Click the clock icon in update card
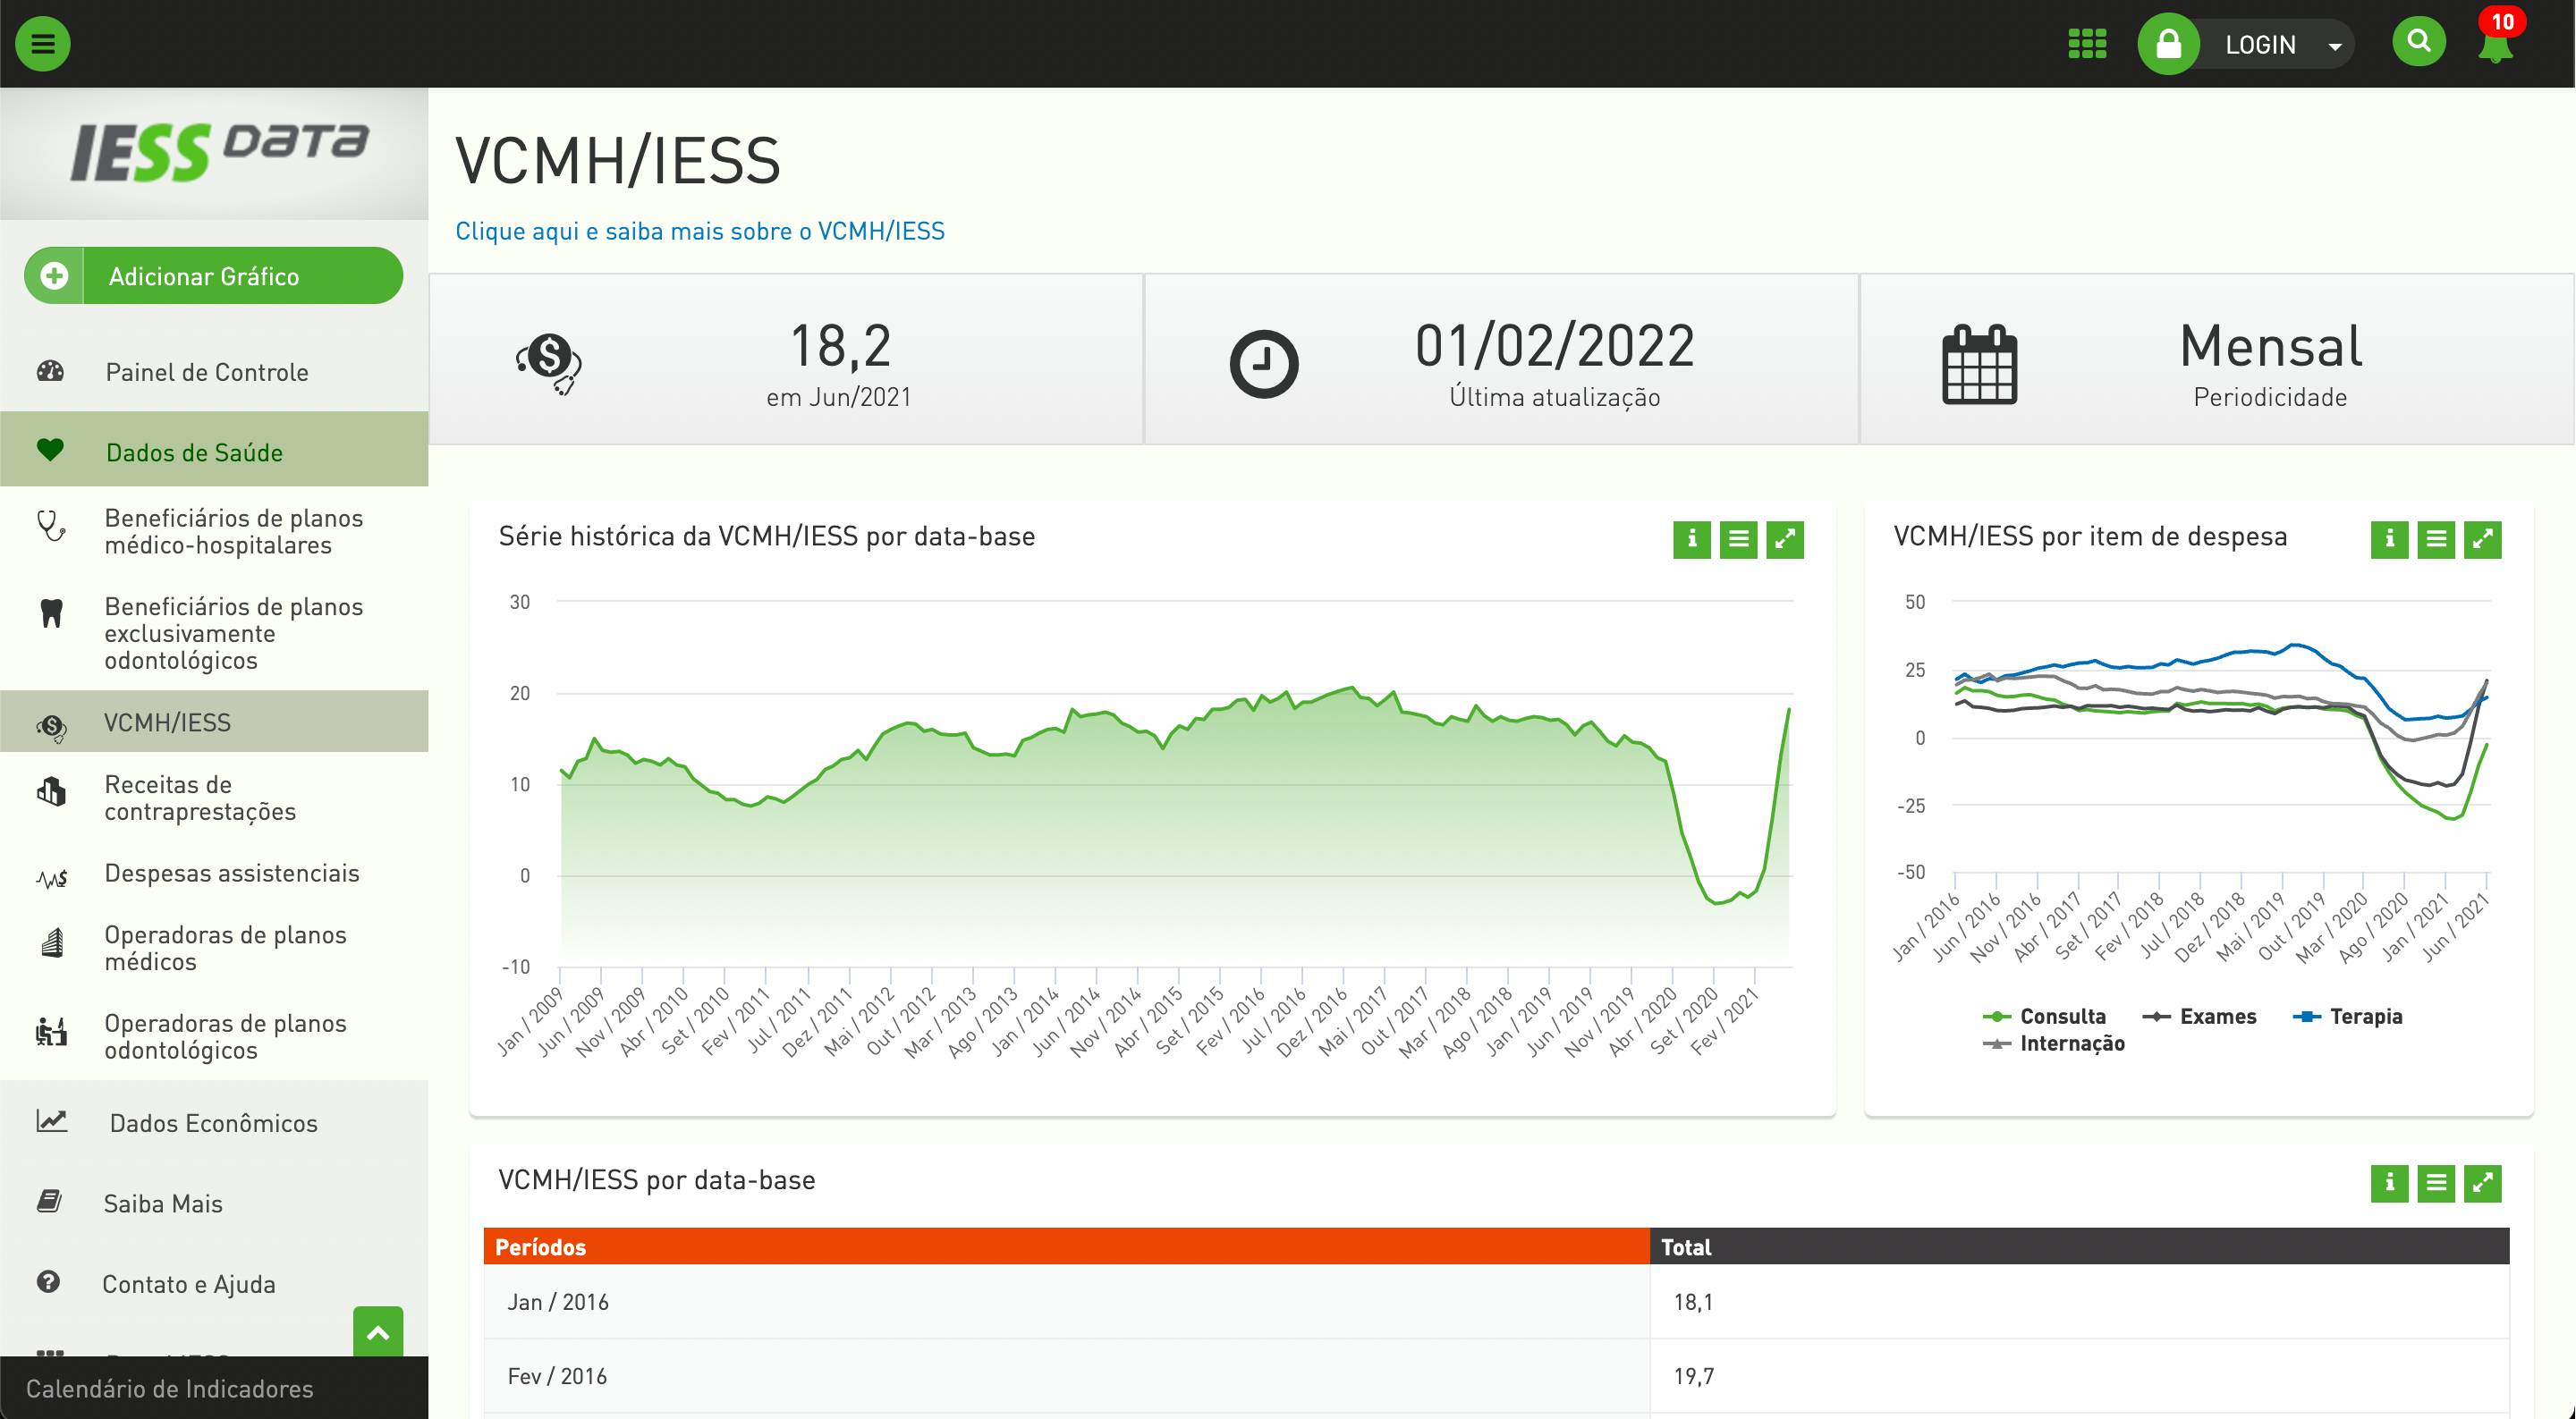This screenshot has width=2576, height=1419. click(1264, 364)
